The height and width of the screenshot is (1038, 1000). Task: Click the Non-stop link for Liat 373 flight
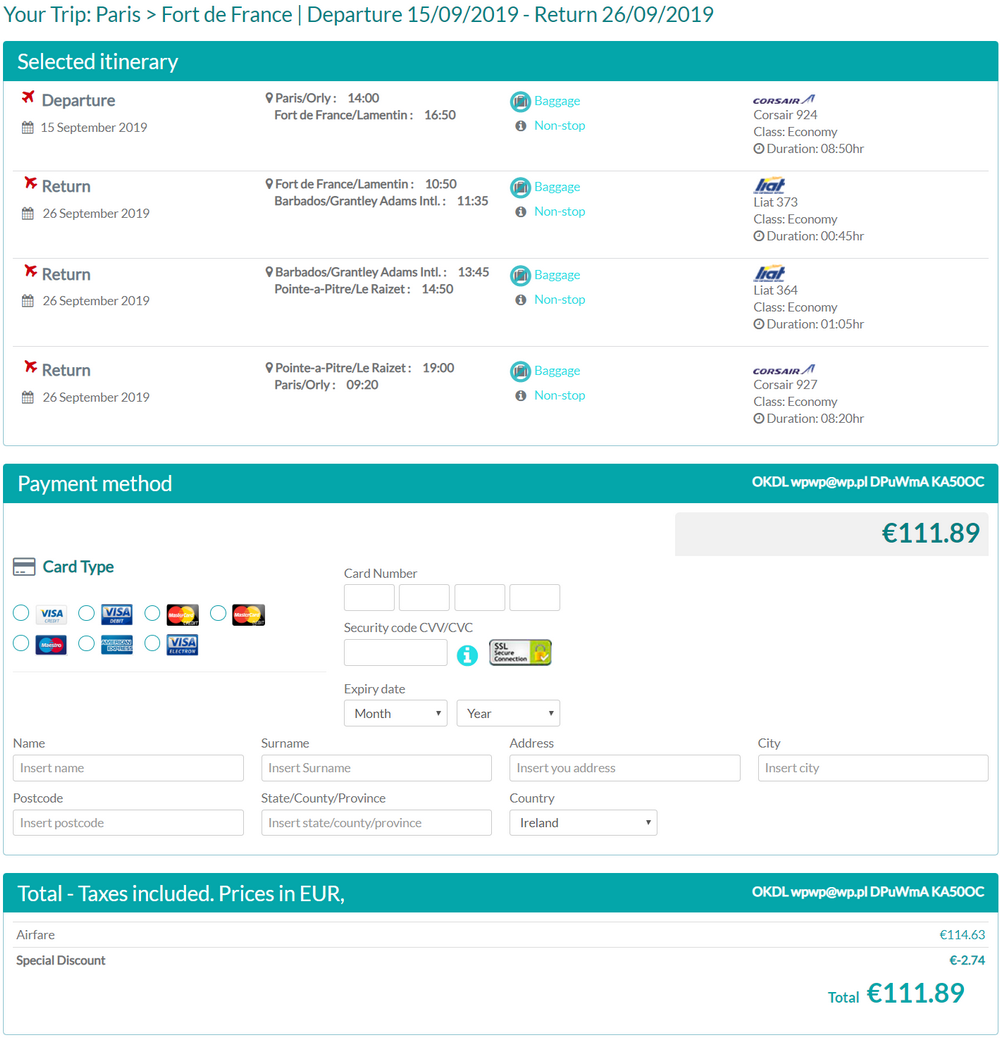click(x=560, y=212)
